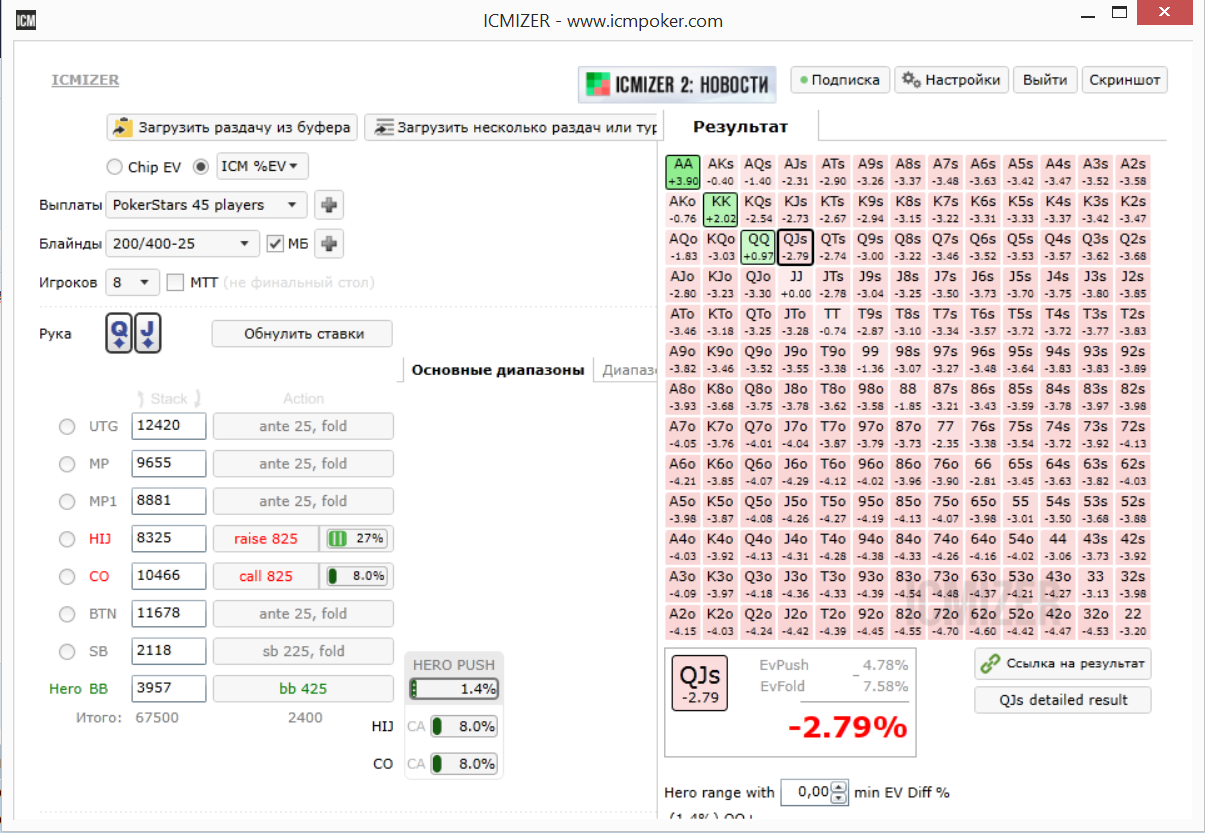
Task: Click the HIJ 27% raise range control
Action: 356,539
